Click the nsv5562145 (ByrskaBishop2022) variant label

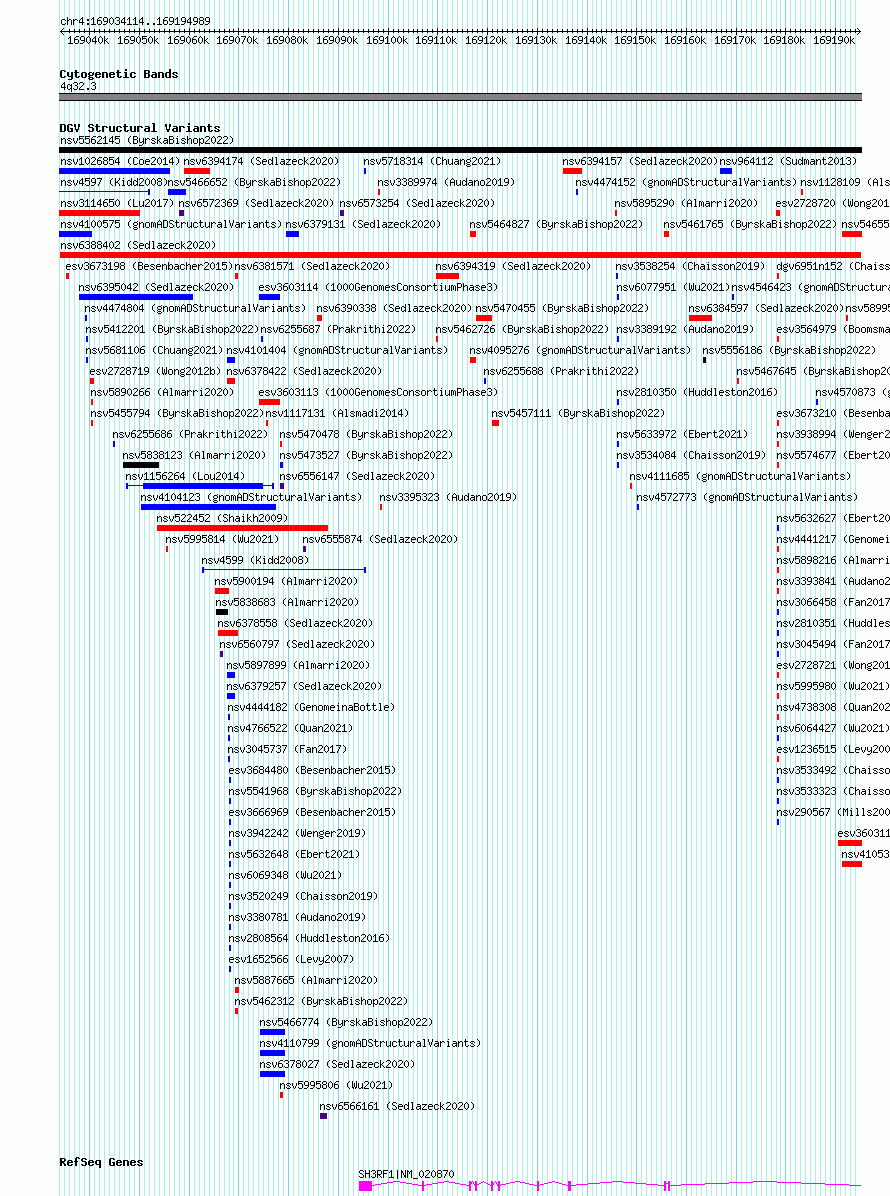coord(147,140)
